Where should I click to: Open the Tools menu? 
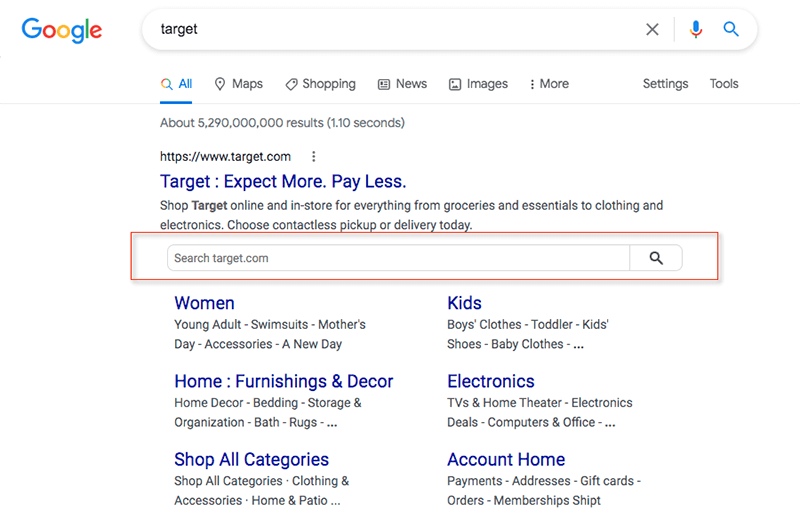724,84
